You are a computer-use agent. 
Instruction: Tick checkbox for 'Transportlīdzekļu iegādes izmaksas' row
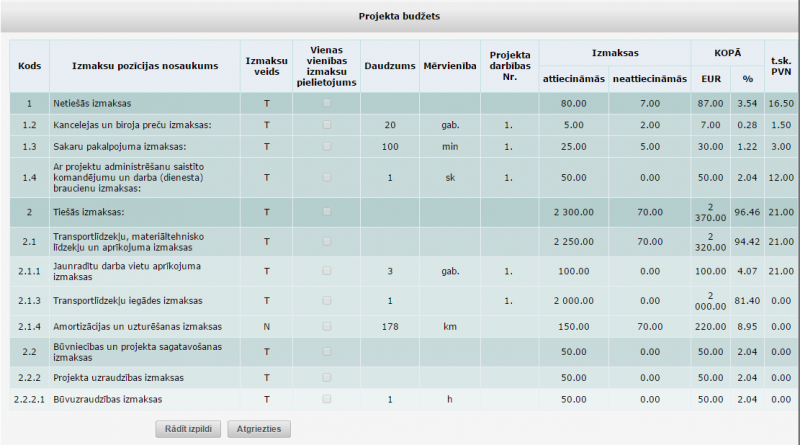pos(327,300)
